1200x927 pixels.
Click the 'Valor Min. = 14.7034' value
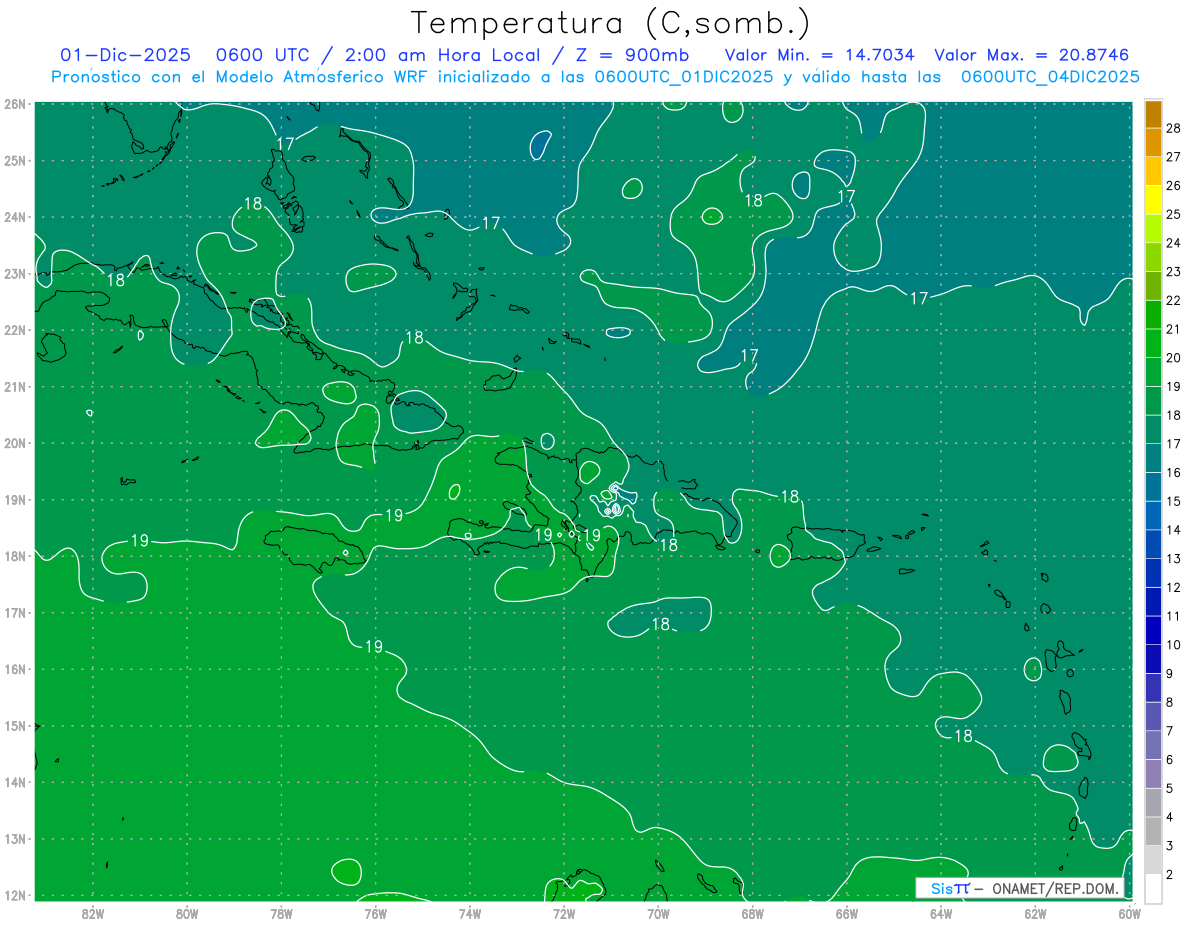820,55
